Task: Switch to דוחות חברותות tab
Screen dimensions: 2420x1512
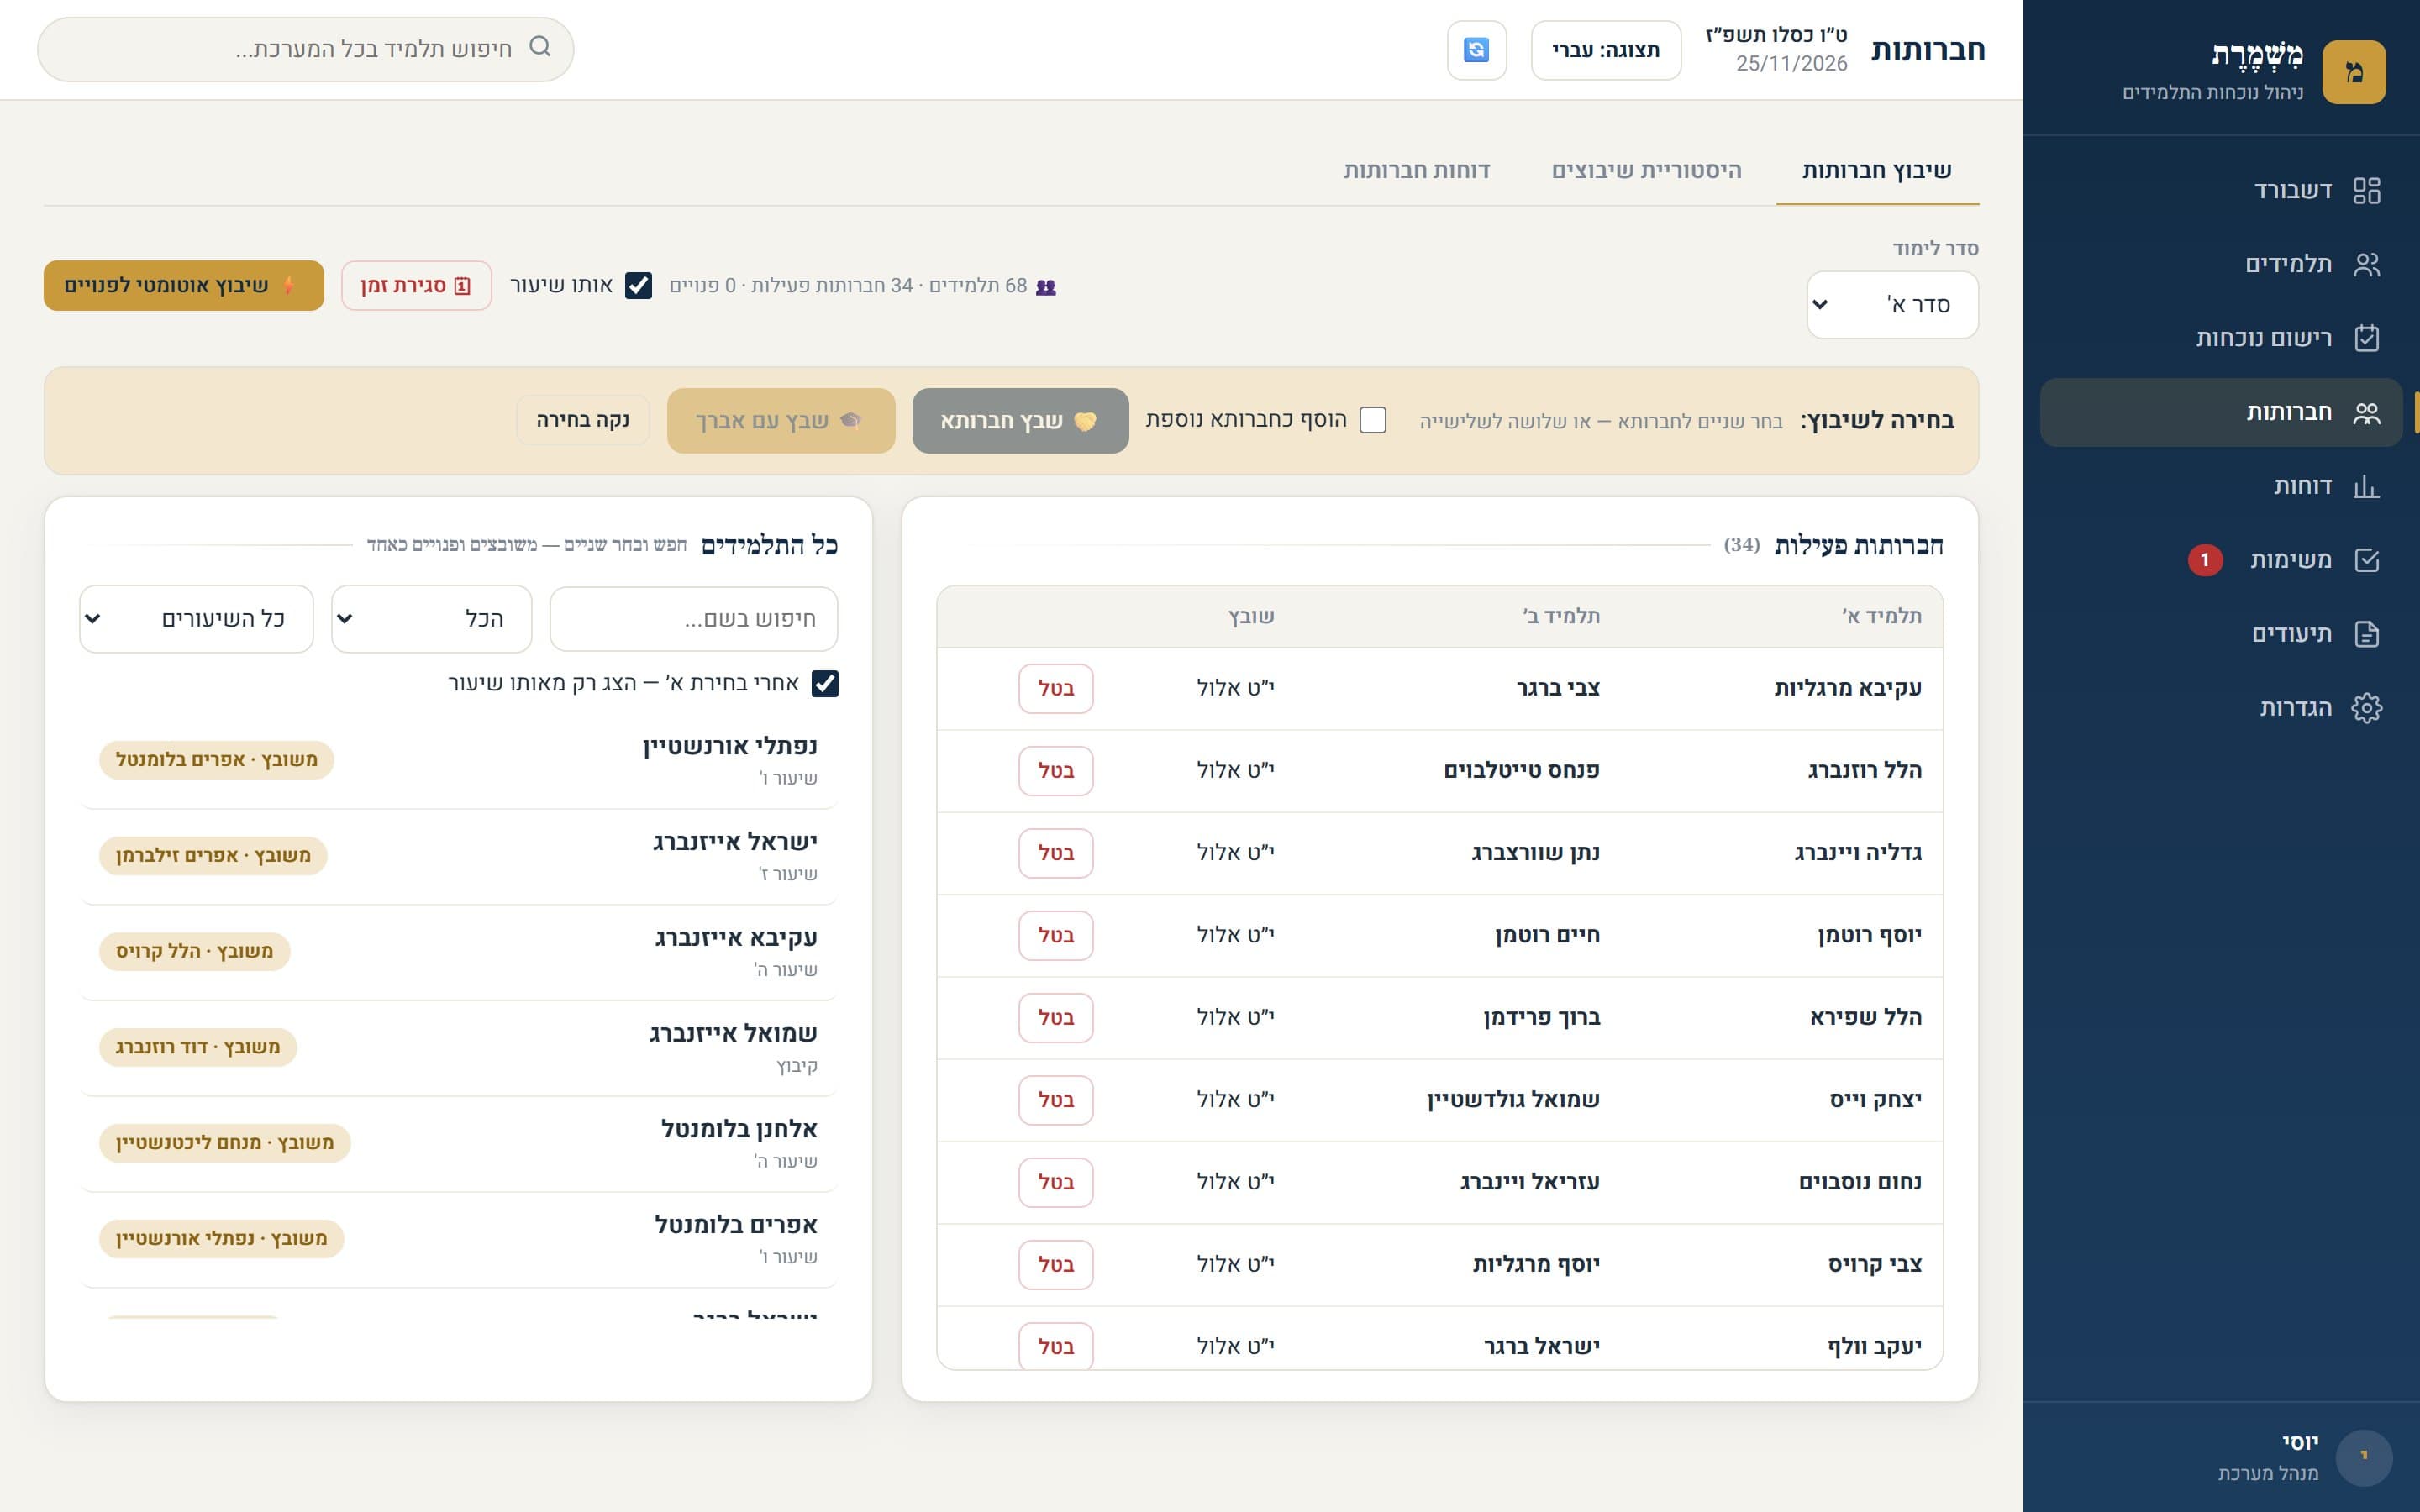Action: point(1416,171)
